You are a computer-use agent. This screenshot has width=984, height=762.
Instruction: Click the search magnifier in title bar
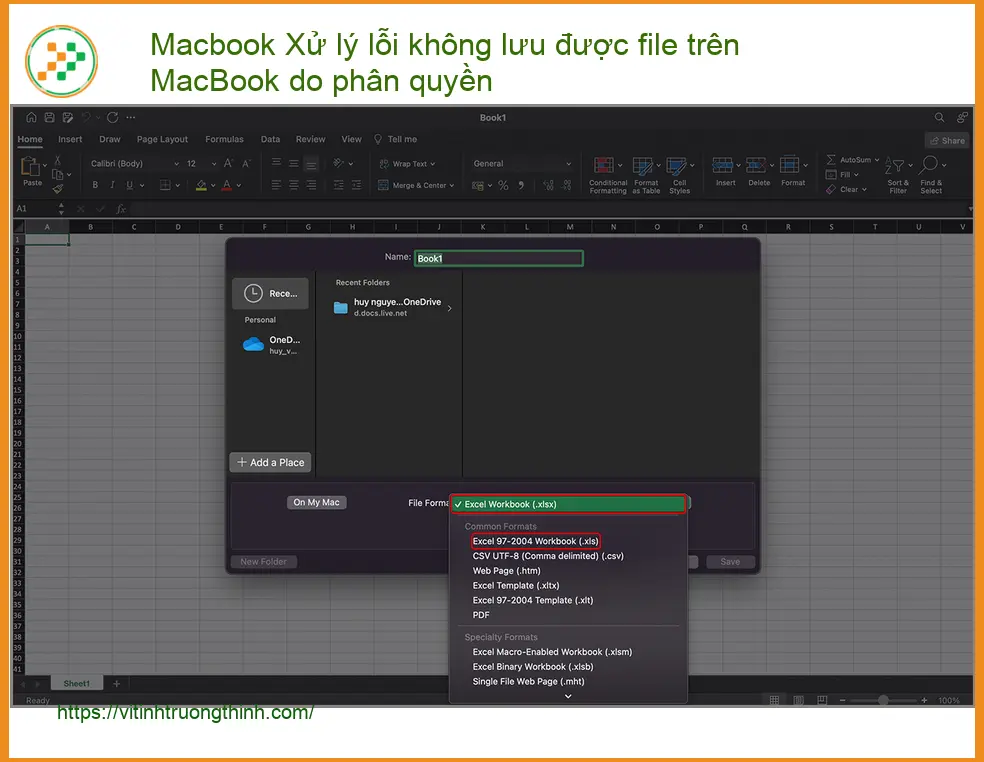pos(939,117)
